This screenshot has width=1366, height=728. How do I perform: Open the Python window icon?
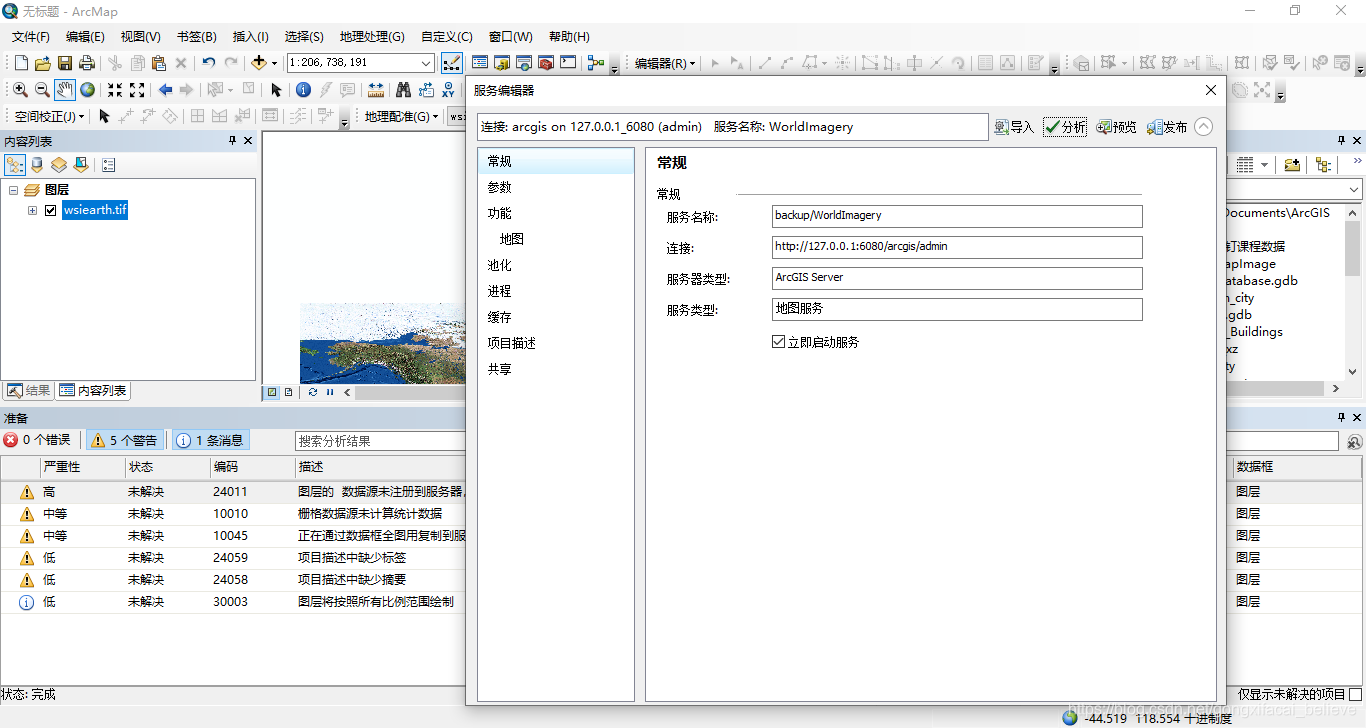point(567,63)
